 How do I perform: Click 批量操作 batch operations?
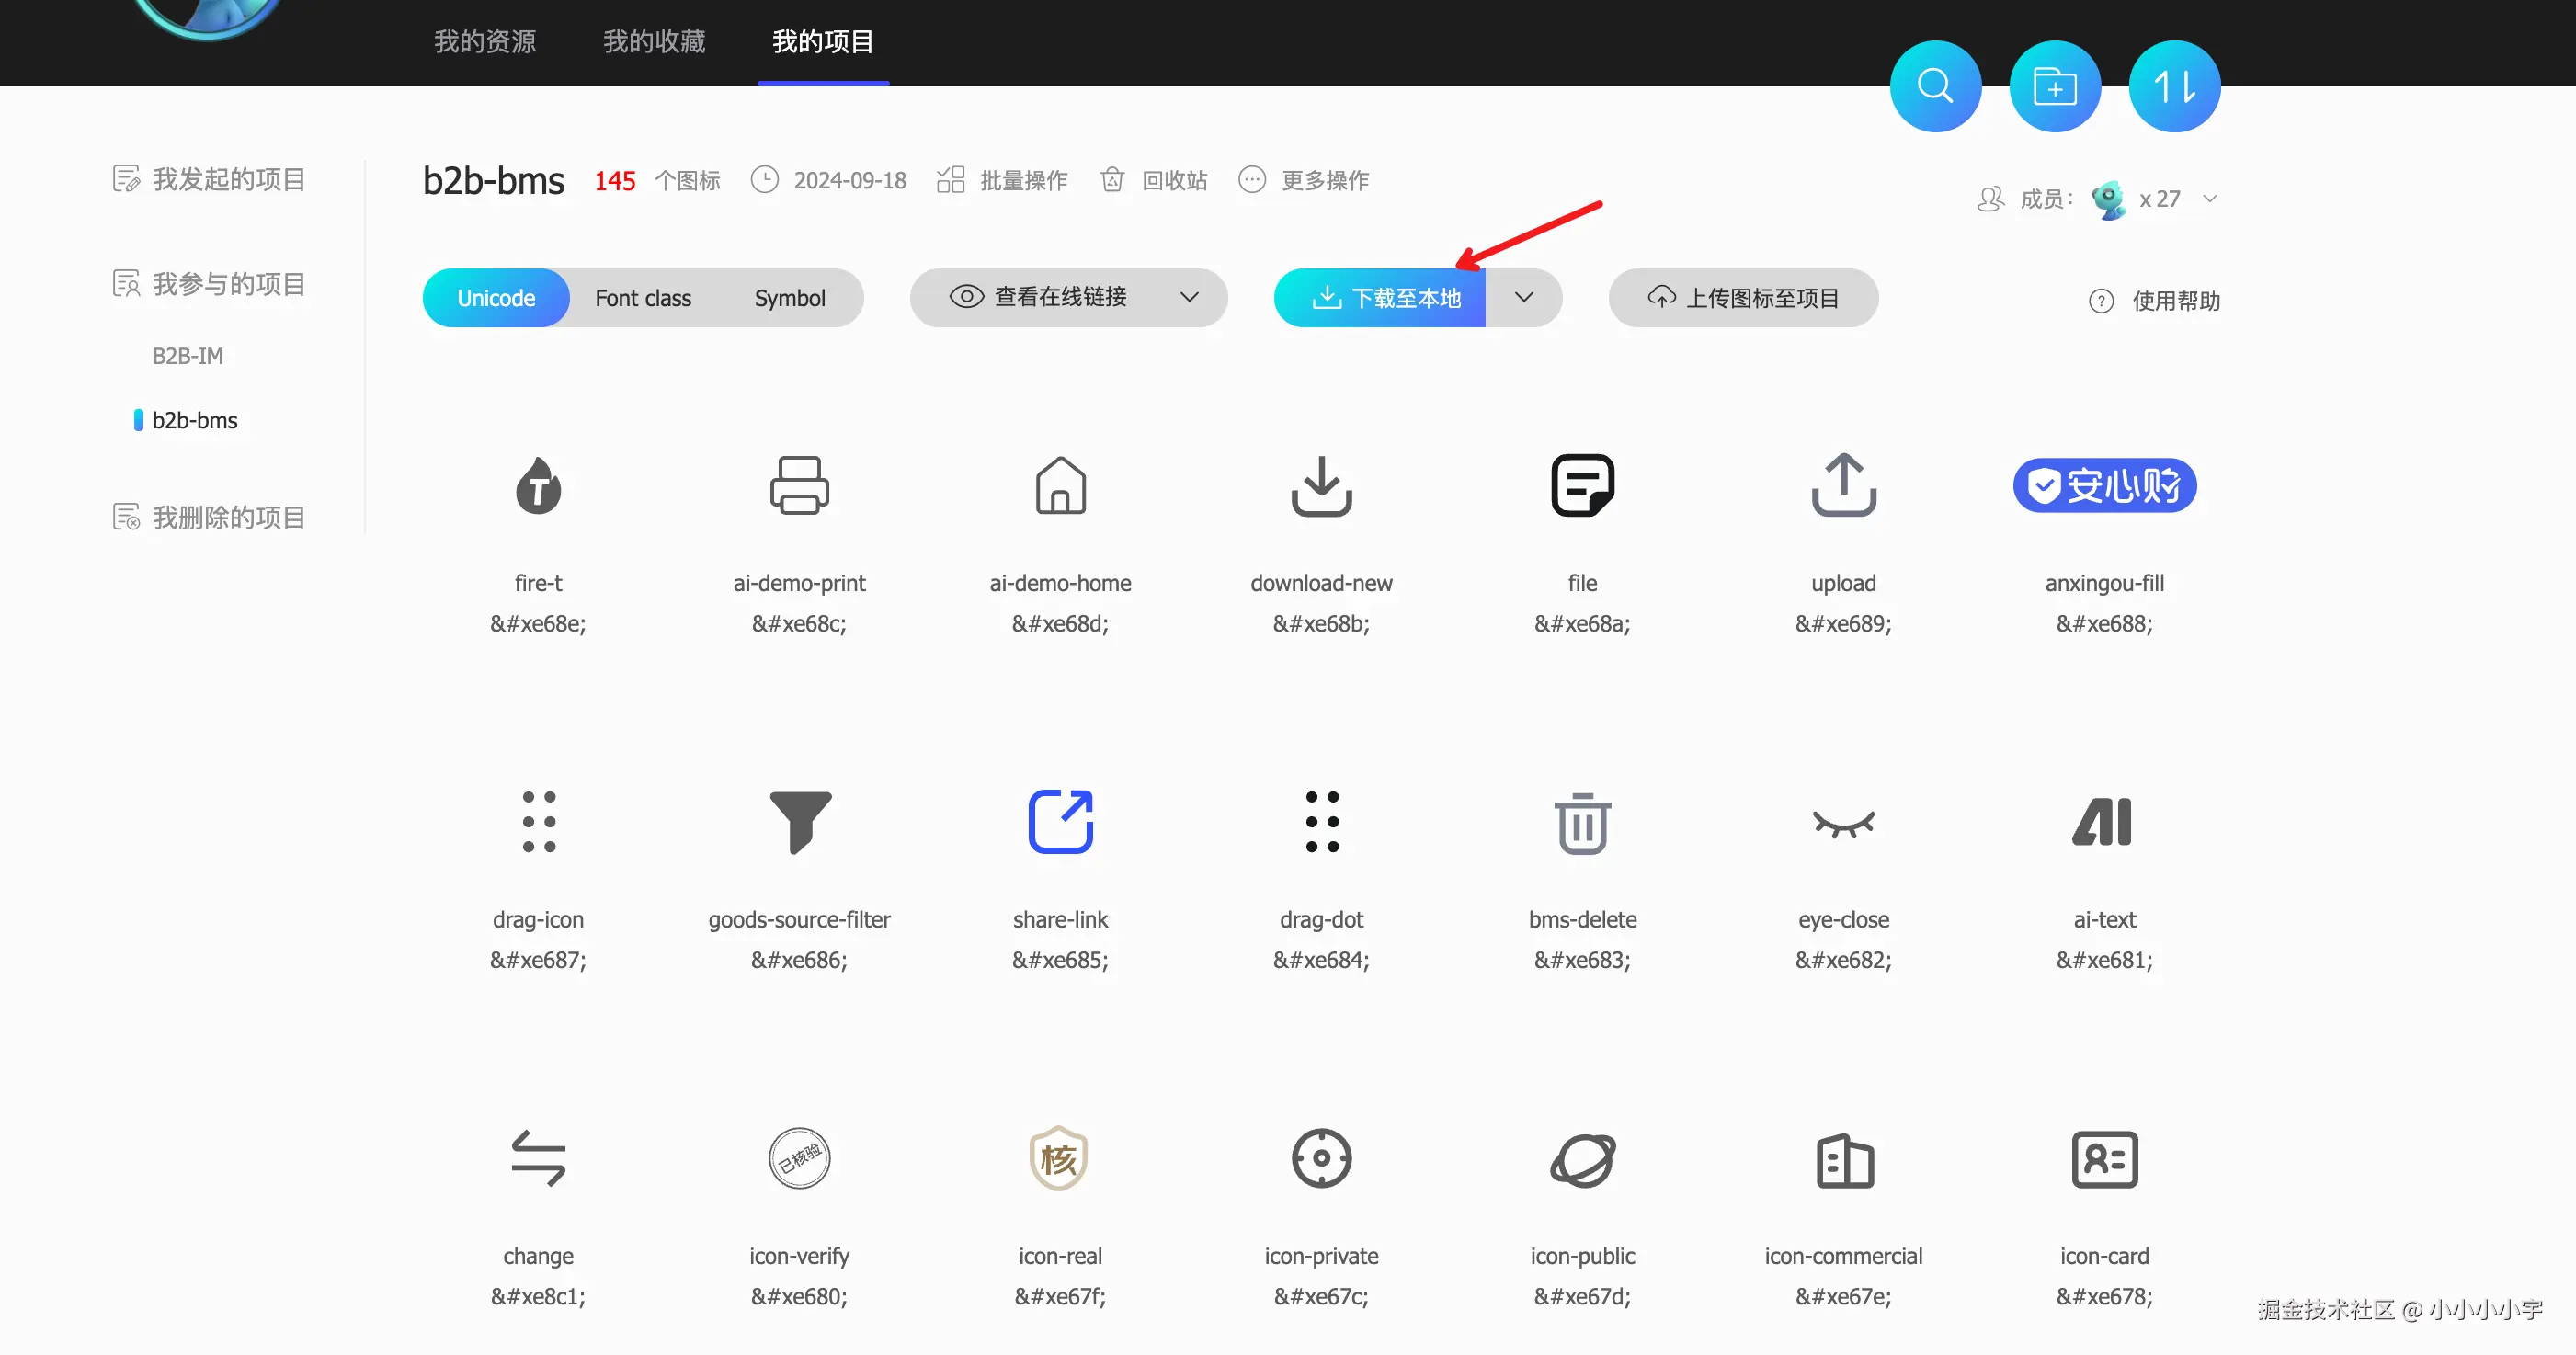(1002, 180)
